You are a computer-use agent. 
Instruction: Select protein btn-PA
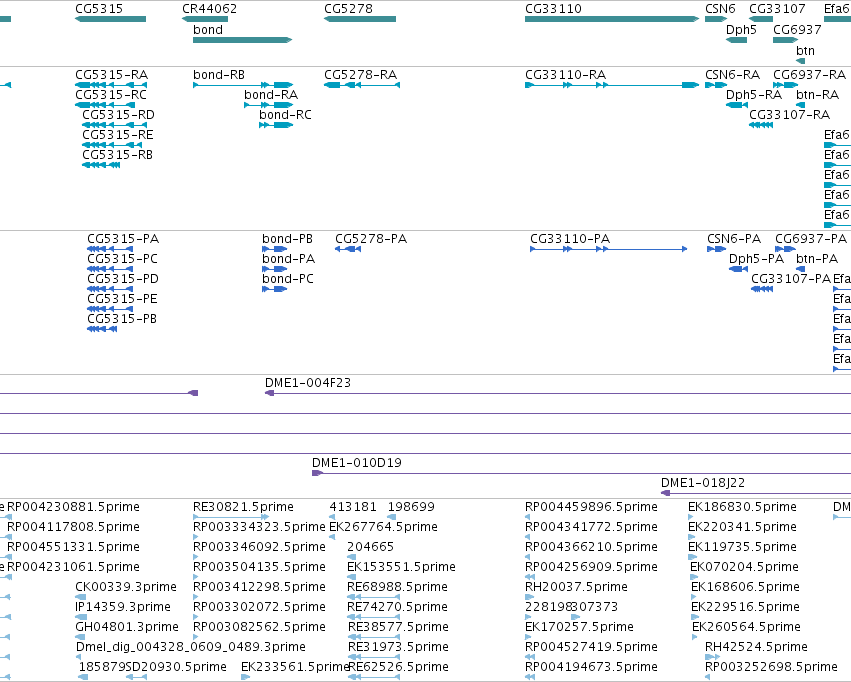coord(801,269)
